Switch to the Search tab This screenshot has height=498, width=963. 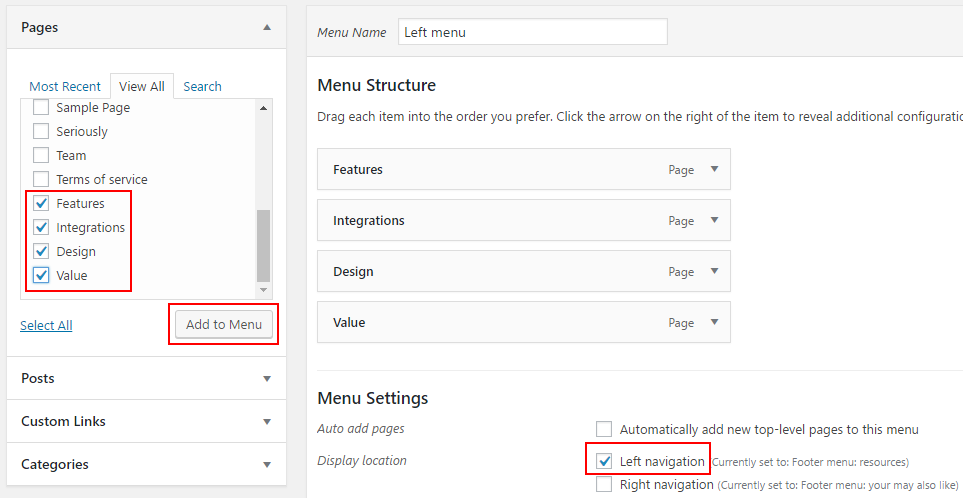(202, 87)
